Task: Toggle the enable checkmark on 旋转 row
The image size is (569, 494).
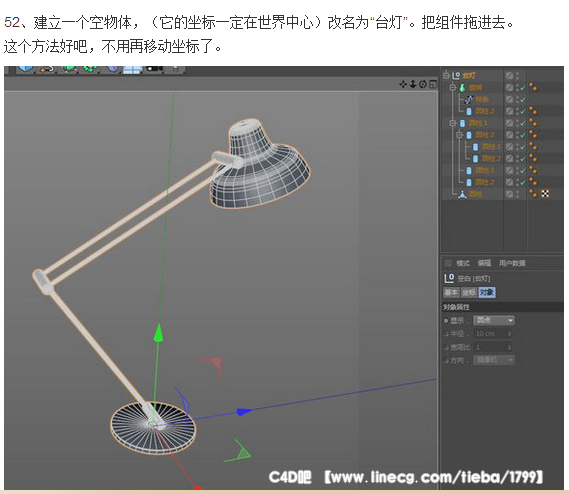Action: [523, 87]
